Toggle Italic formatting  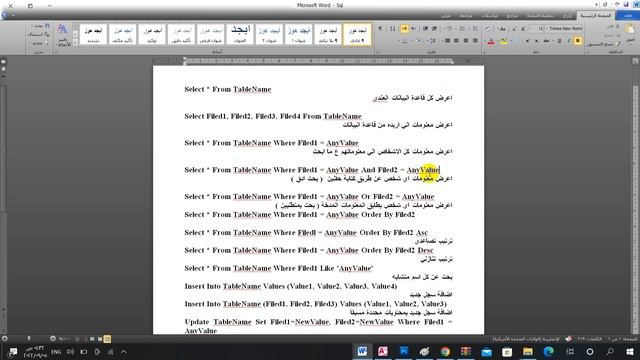(569, 41)
